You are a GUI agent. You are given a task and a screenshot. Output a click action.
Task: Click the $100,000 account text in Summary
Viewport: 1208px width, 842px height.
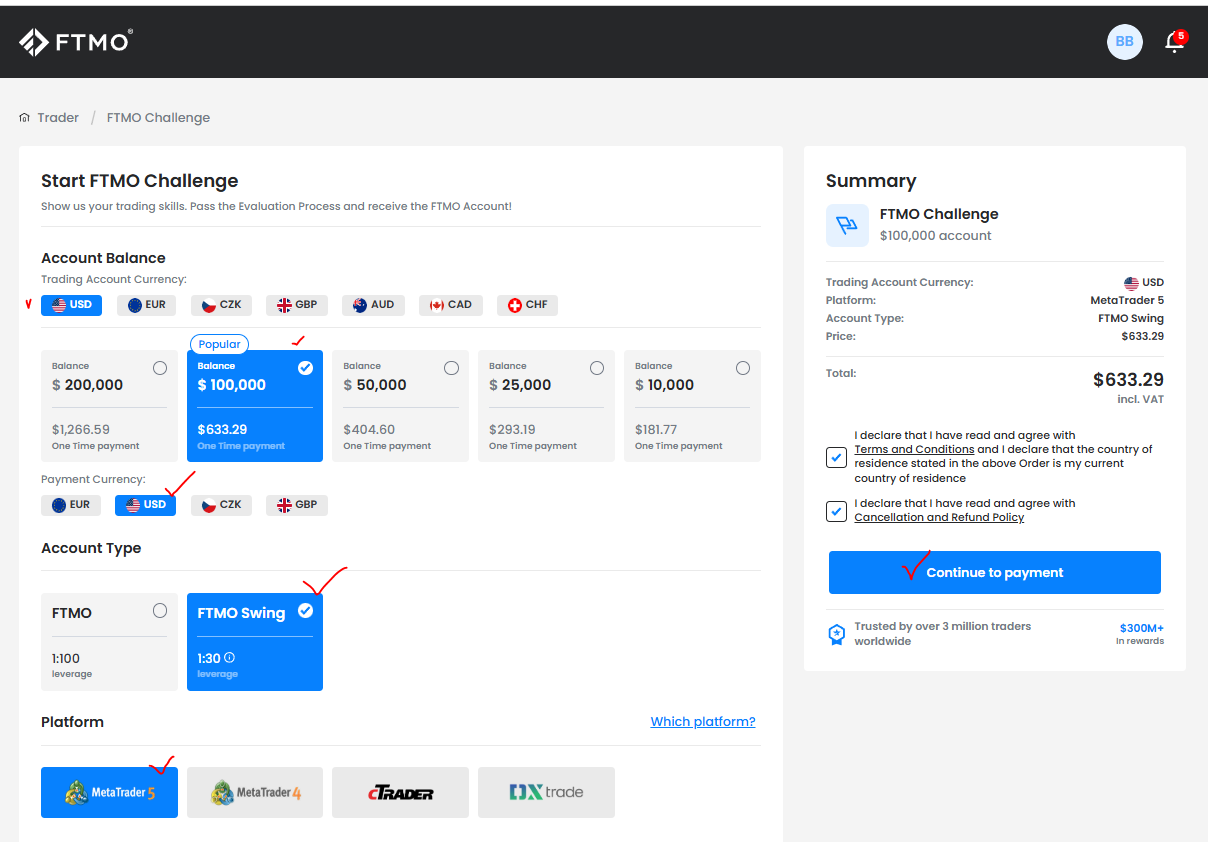tap(936, 236)
